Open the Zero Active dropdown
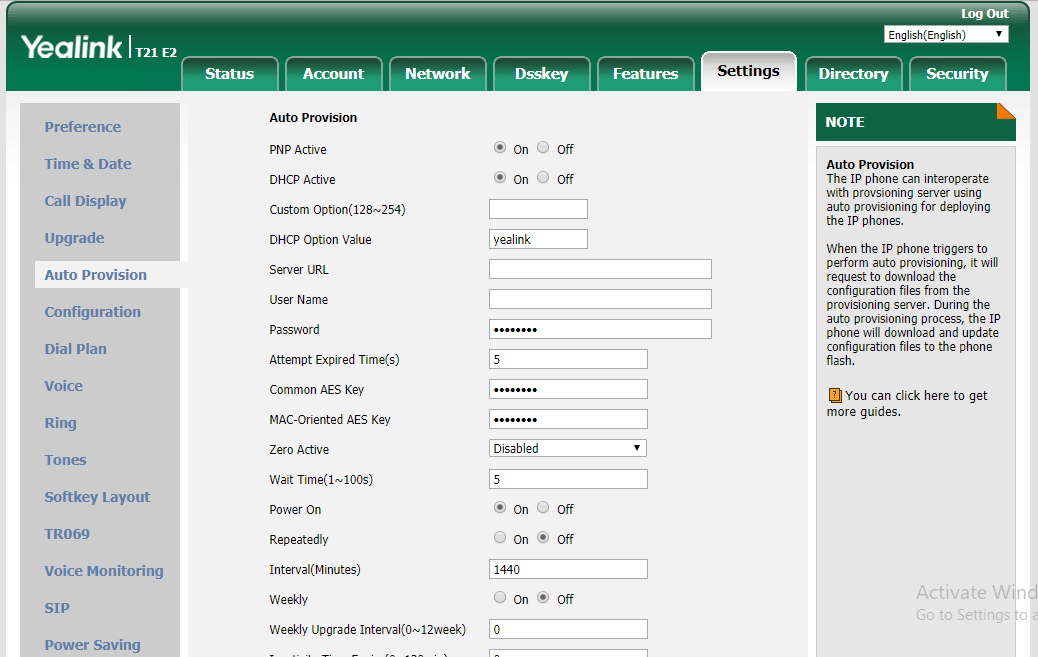This screenshot has width=1038, height=657. click(x=567, y=448)
